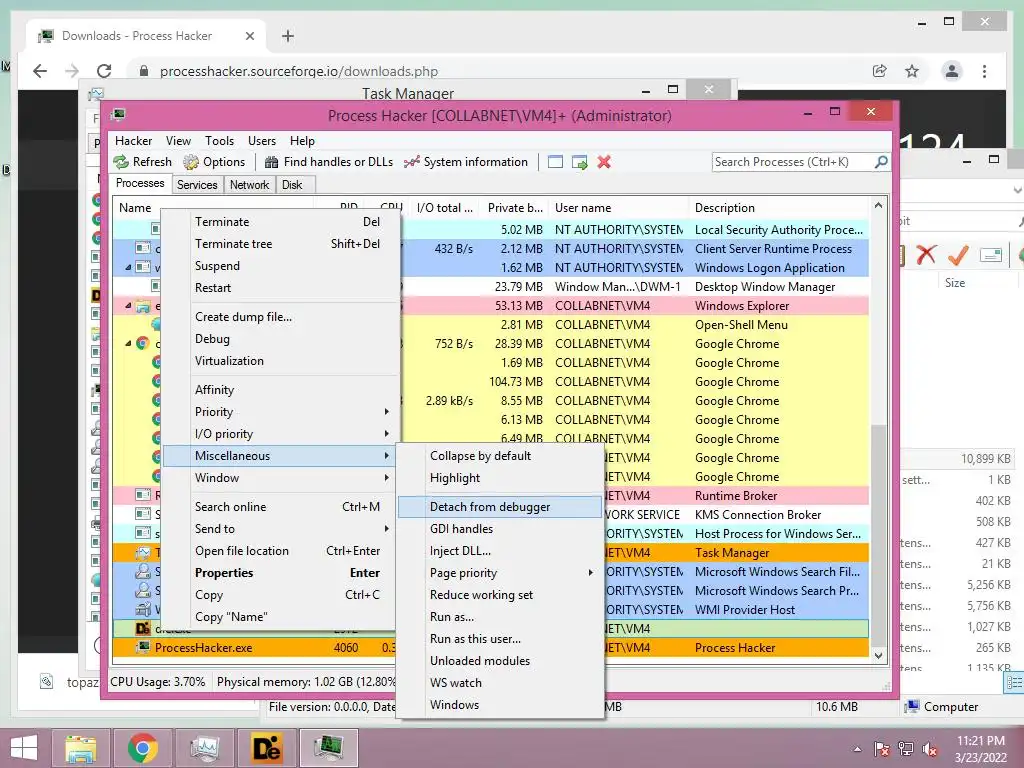Click the Chrome share page icon
The width and height of the screenshot is (1024, 768).
click(x=880, y=71)
